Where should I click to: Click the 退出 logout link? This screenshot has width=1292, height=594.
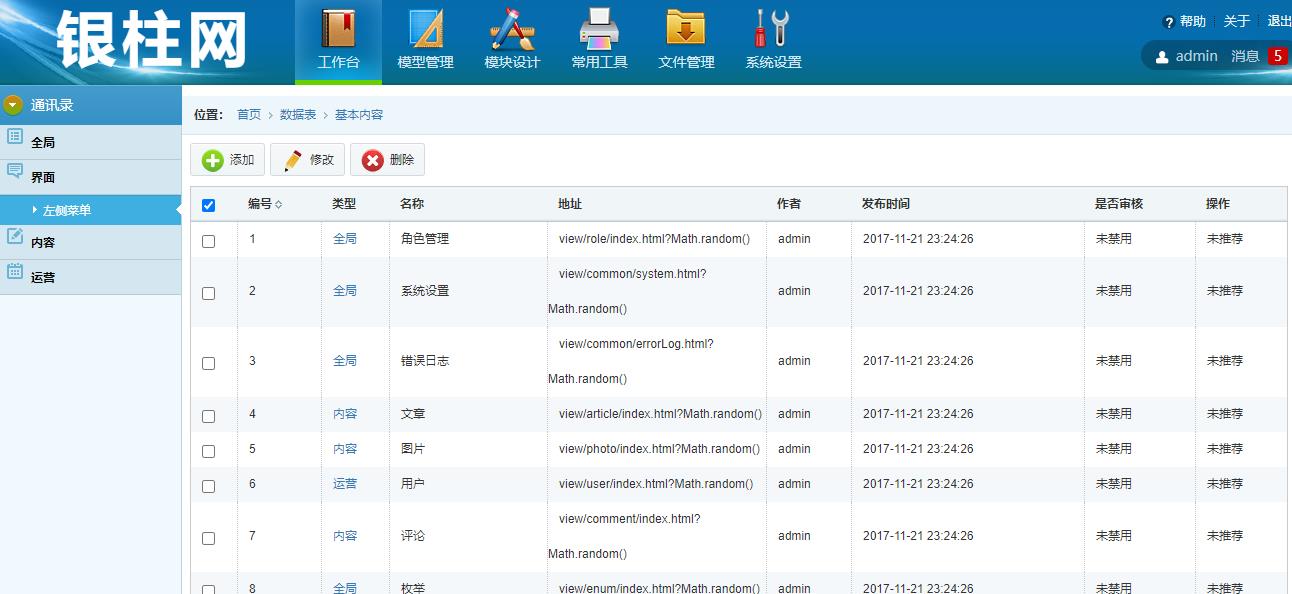pos(1280,21)
